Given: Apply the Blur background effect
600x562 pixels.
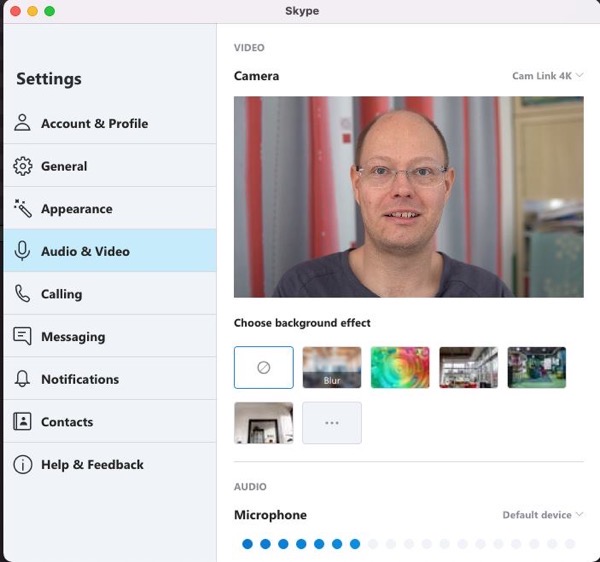Looking at the screenshot, I should coord(332,367).
